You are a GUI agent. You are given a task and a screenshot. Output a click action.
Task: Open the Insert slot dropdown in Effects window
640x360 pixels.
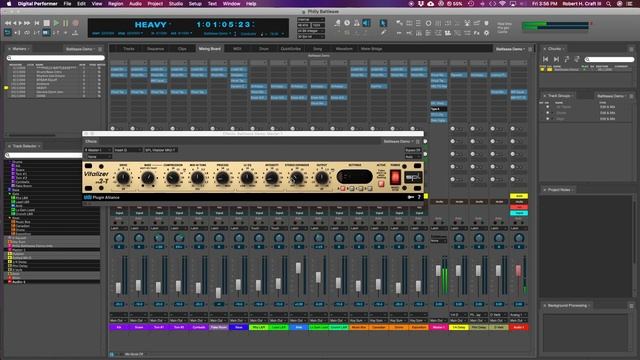(x=128, y=150)
